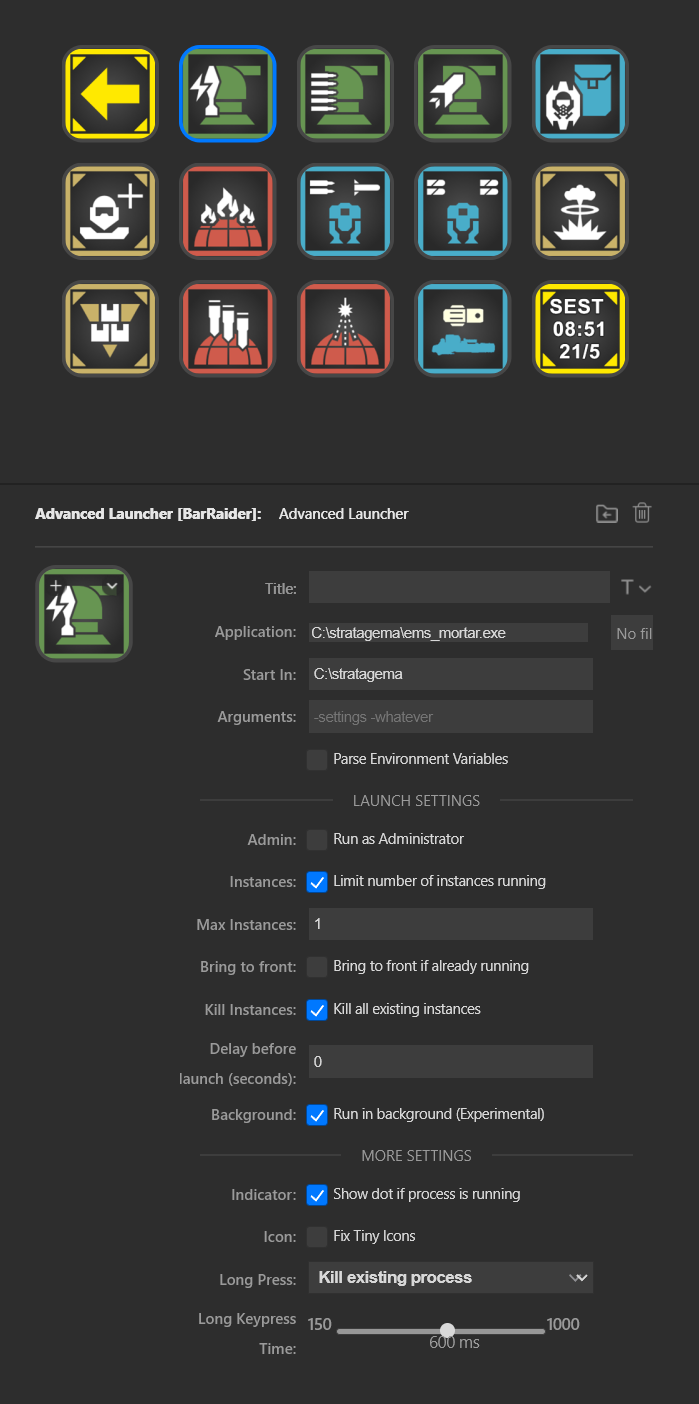Uncheck Kill all existing instances
This screenshot has height=1404, width=699.
(x=317, y=1010)
